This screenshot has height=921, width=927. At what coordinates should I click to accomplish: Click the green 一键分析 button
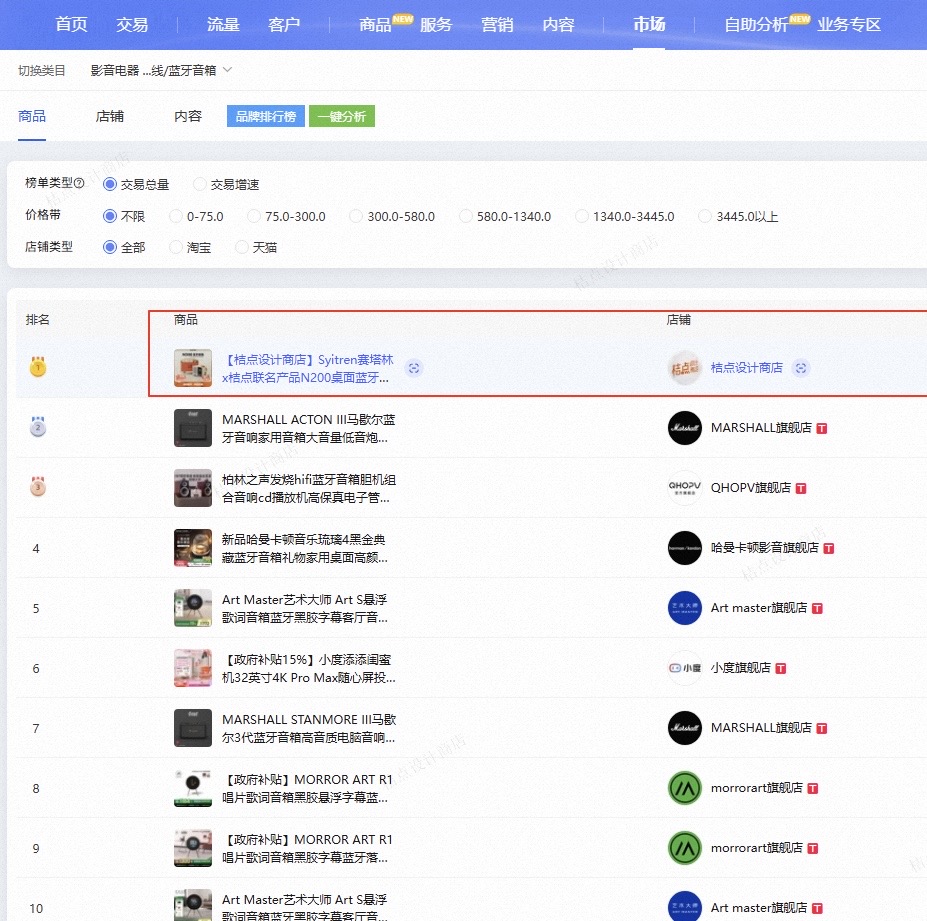[x=342, y=116]
